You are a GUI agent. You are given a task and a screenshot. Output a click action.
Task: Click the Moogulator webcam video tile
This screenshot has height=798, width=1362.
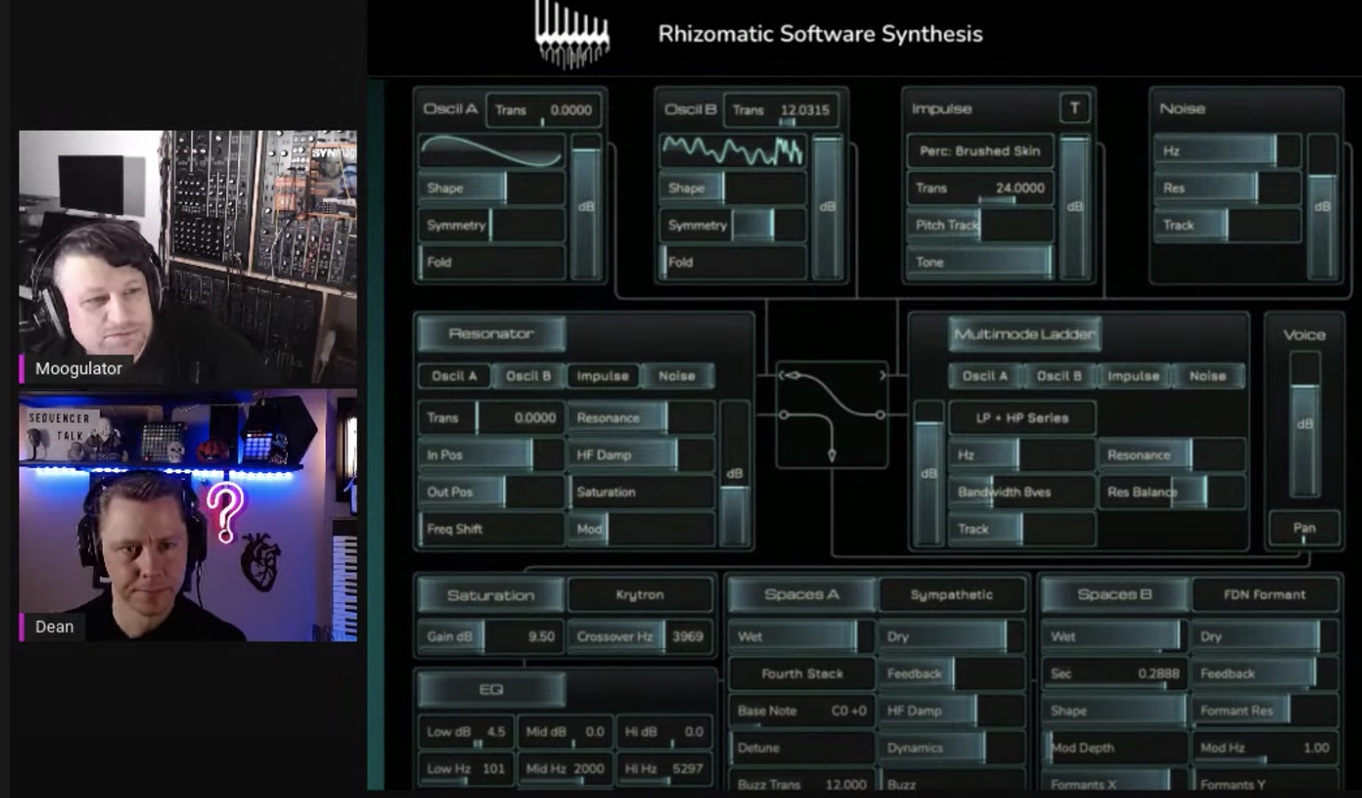click(188, 257)
